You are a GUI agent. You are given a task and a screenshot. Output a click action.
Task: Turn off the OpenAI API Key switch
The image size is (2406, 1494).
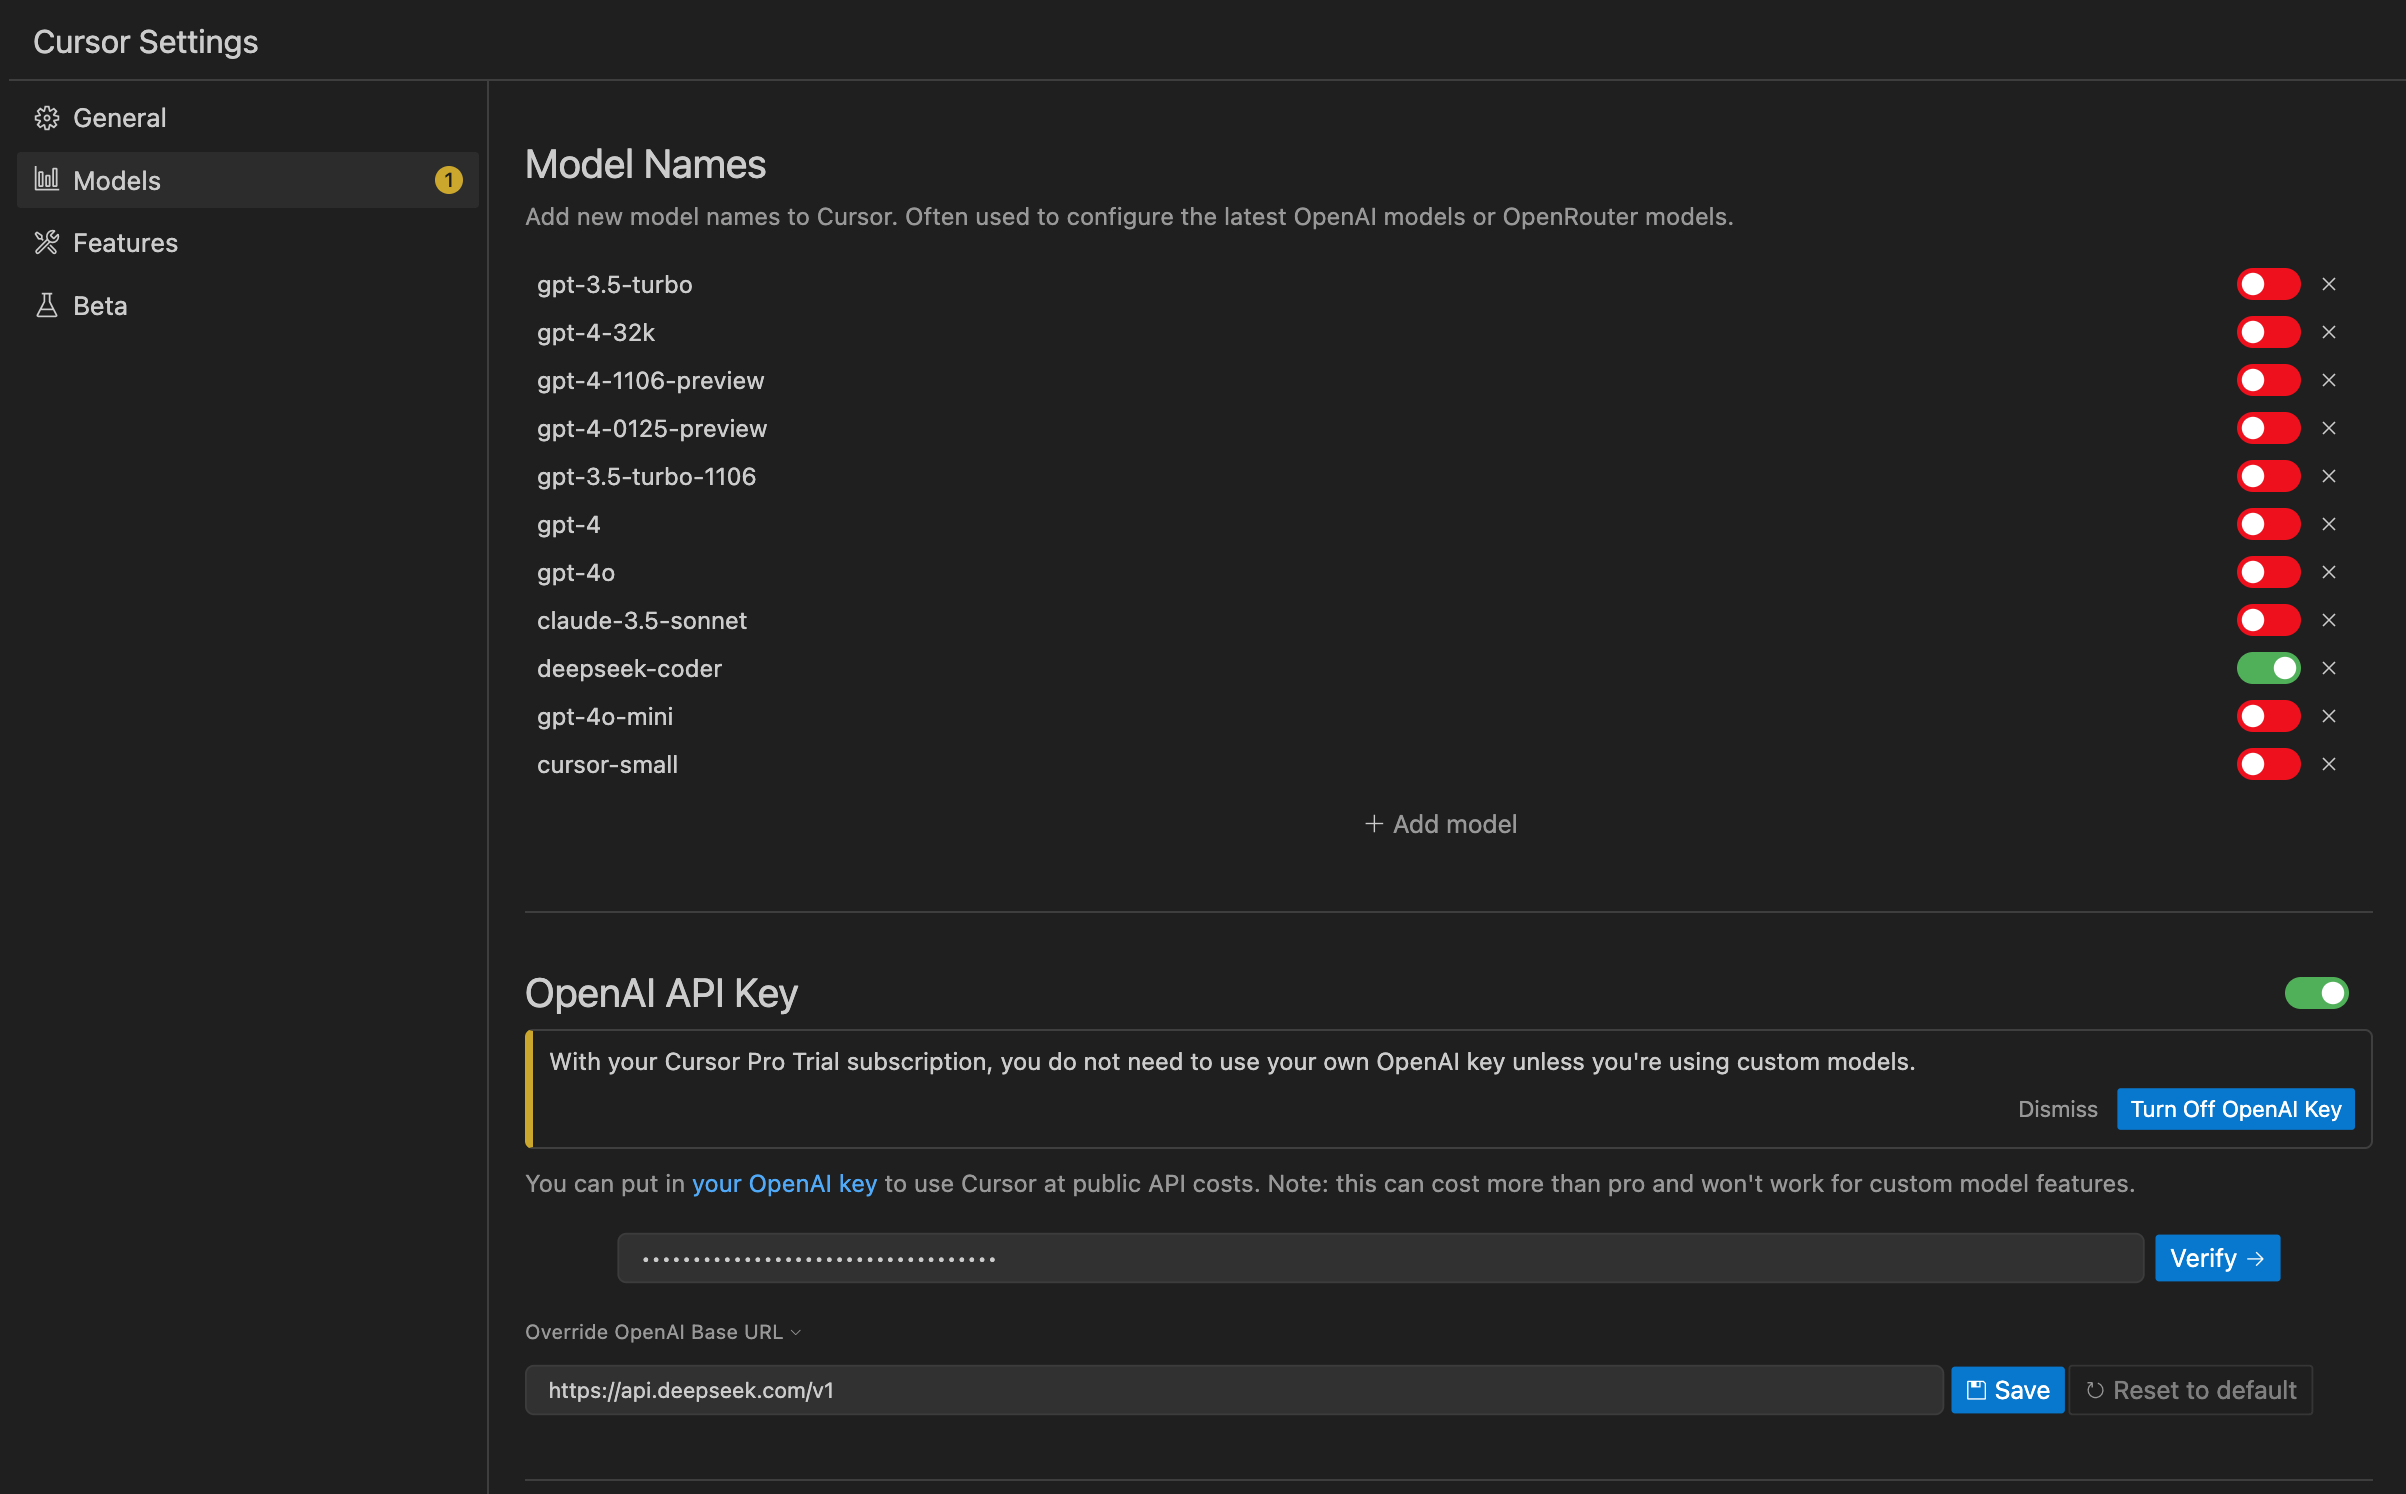[2316, 993]
